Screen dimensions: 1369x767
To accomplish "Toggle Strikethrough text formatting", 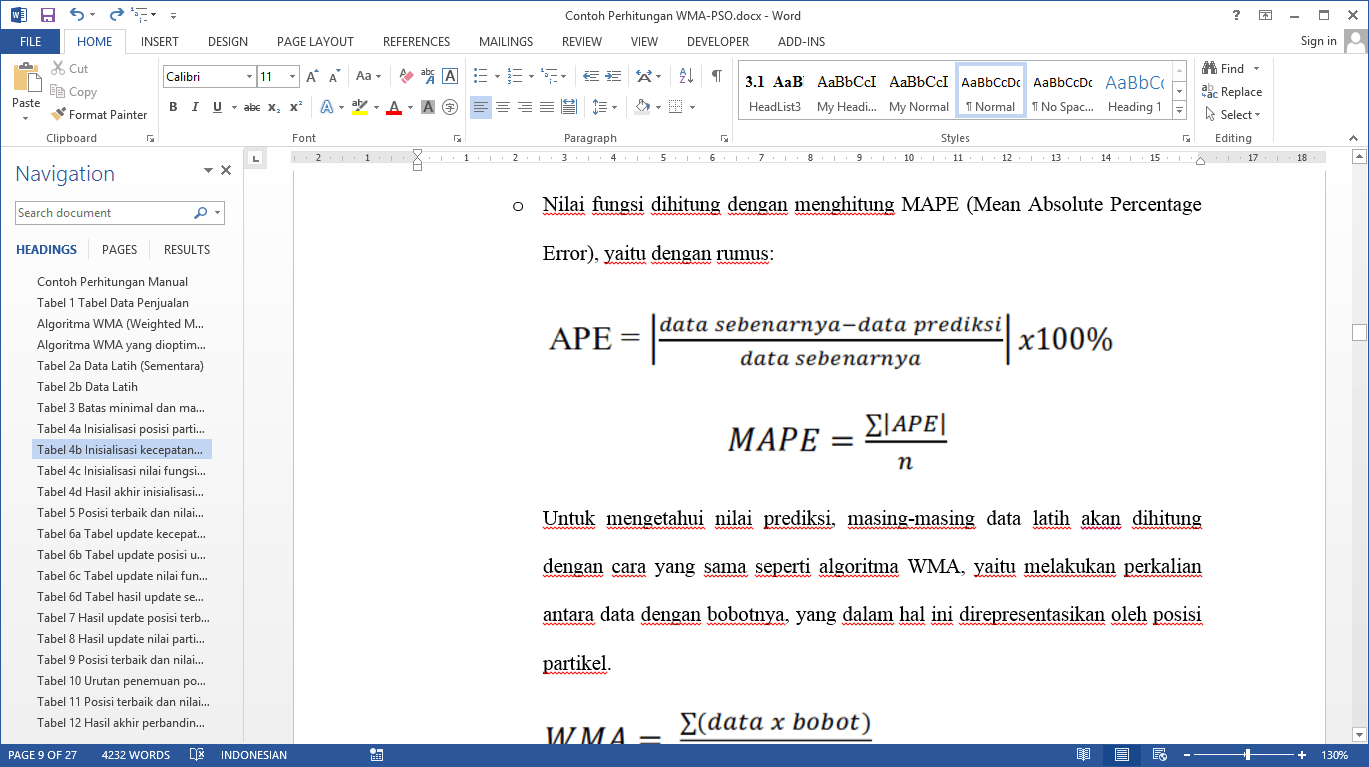I will 251,107.
